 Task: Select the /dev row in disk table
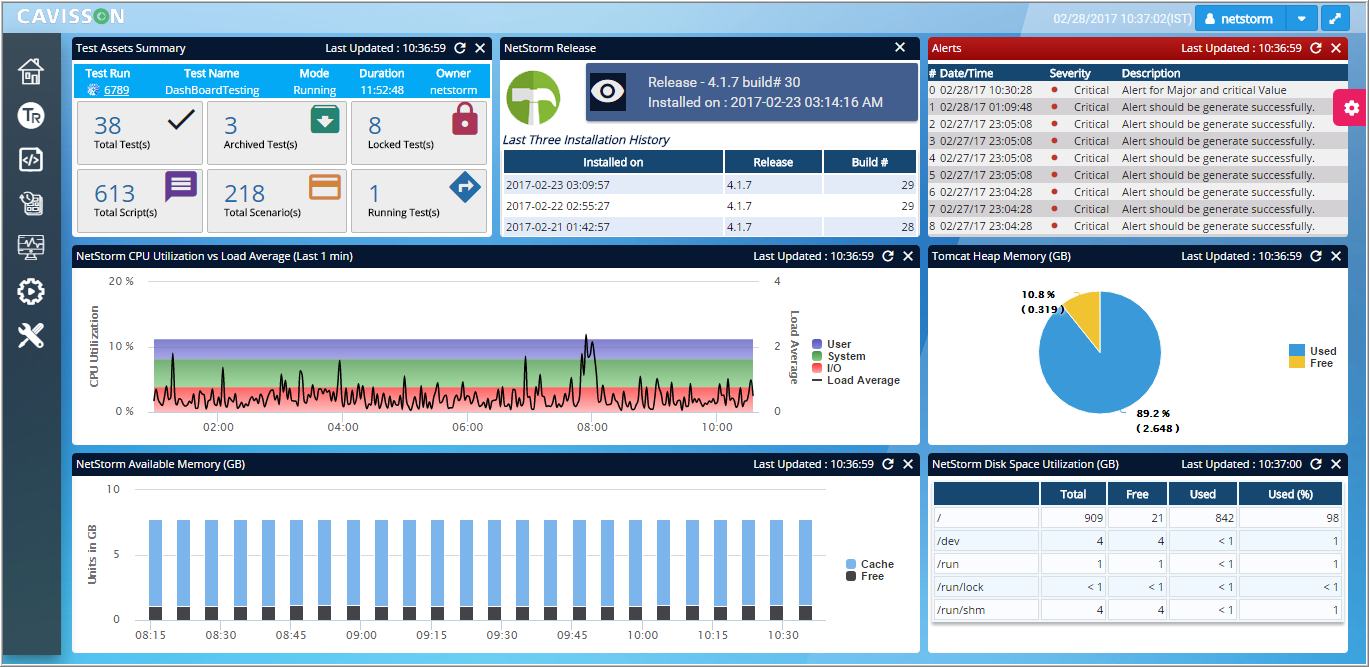1138,541
